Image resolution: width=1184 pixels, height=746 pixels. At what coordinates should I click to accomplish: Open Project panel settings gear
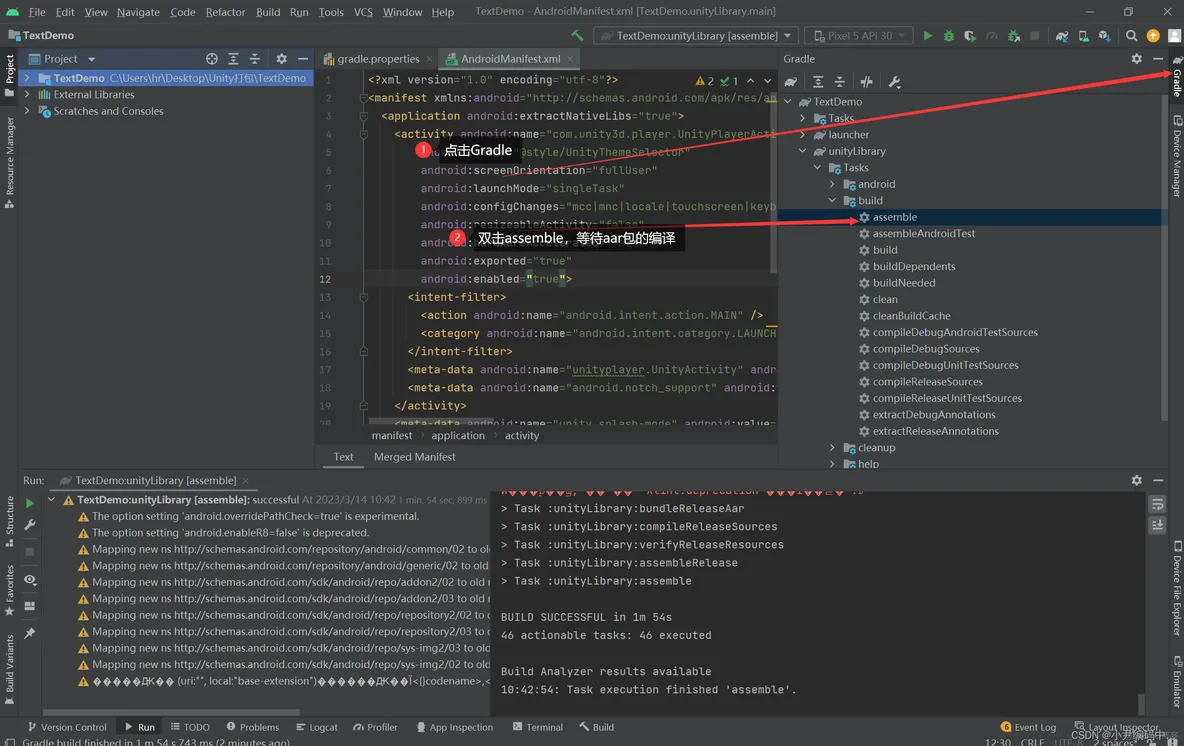[282, 58]
